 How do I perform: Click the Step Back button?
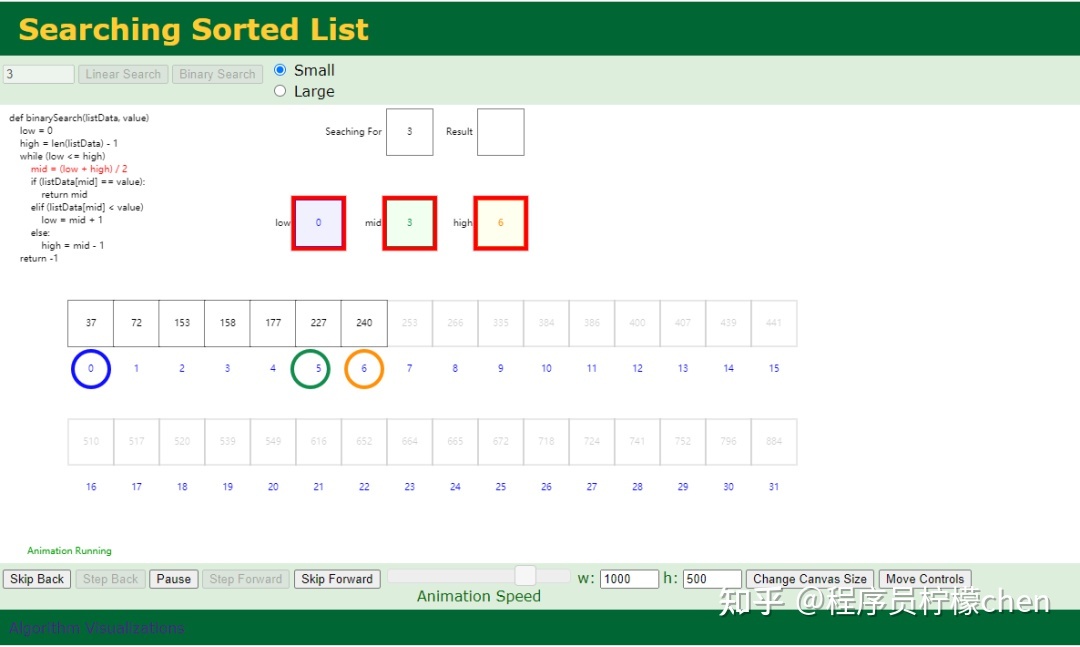[x=110, y=579]
